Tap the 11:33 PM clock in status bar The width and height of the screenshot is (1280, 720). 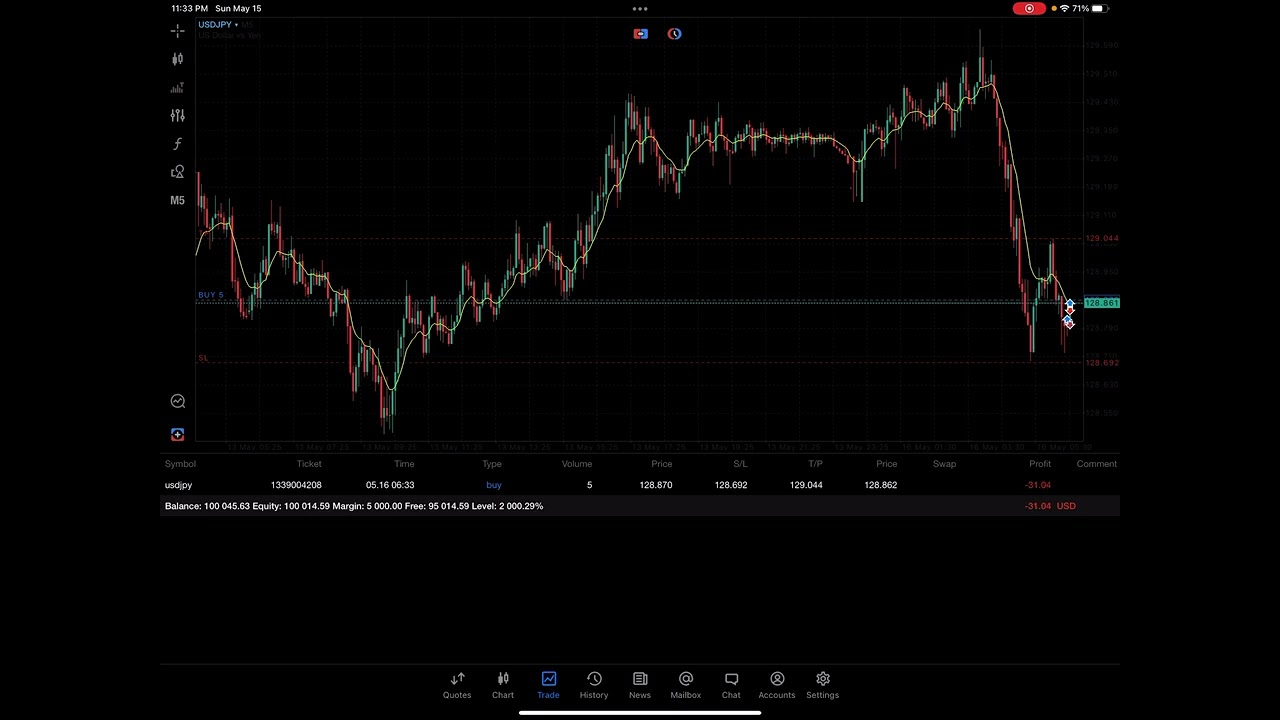tap(189, 8)
